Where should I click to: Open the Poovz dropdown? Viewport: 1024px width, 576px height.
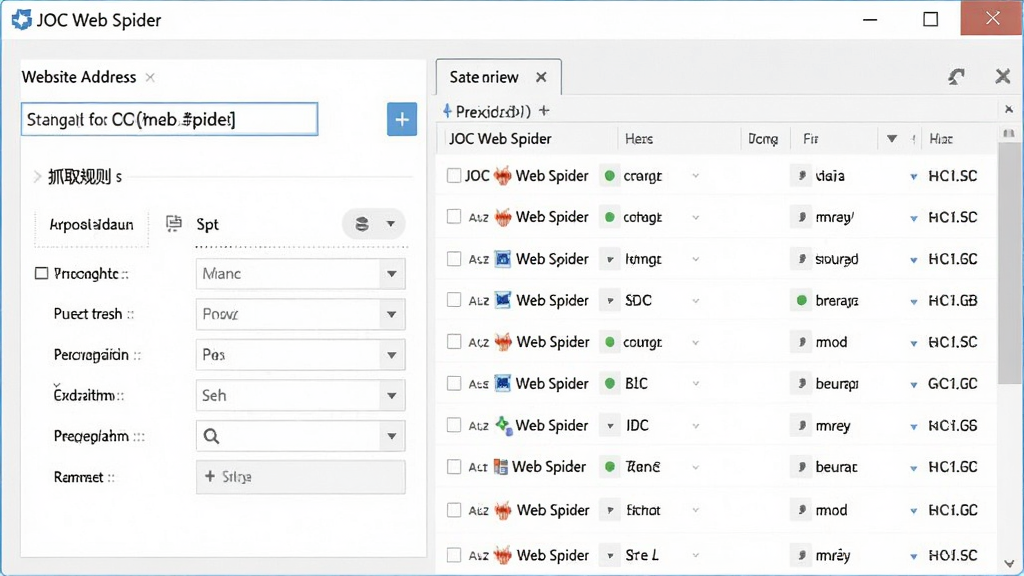click(300, 314)
